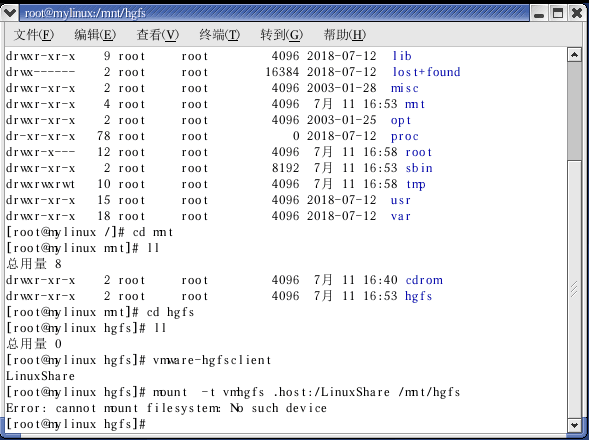
Task: Open the 文件(F) menu
Action: (34, 35)
